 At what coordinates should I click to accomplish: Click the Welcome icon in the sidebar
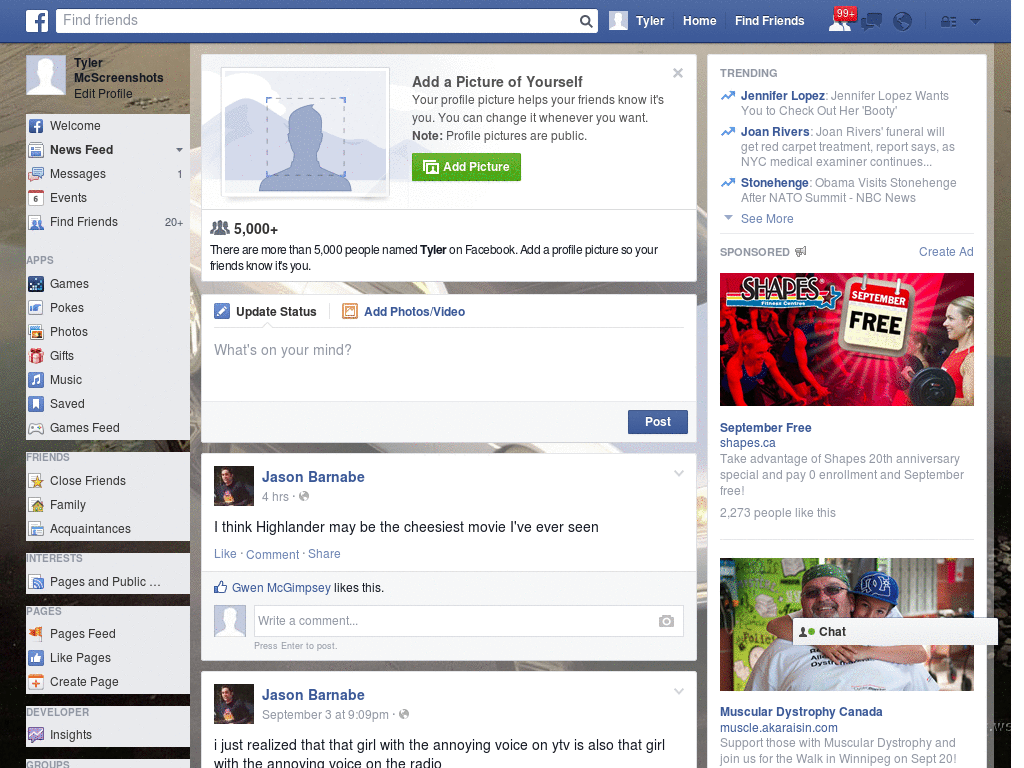[36, 126]
